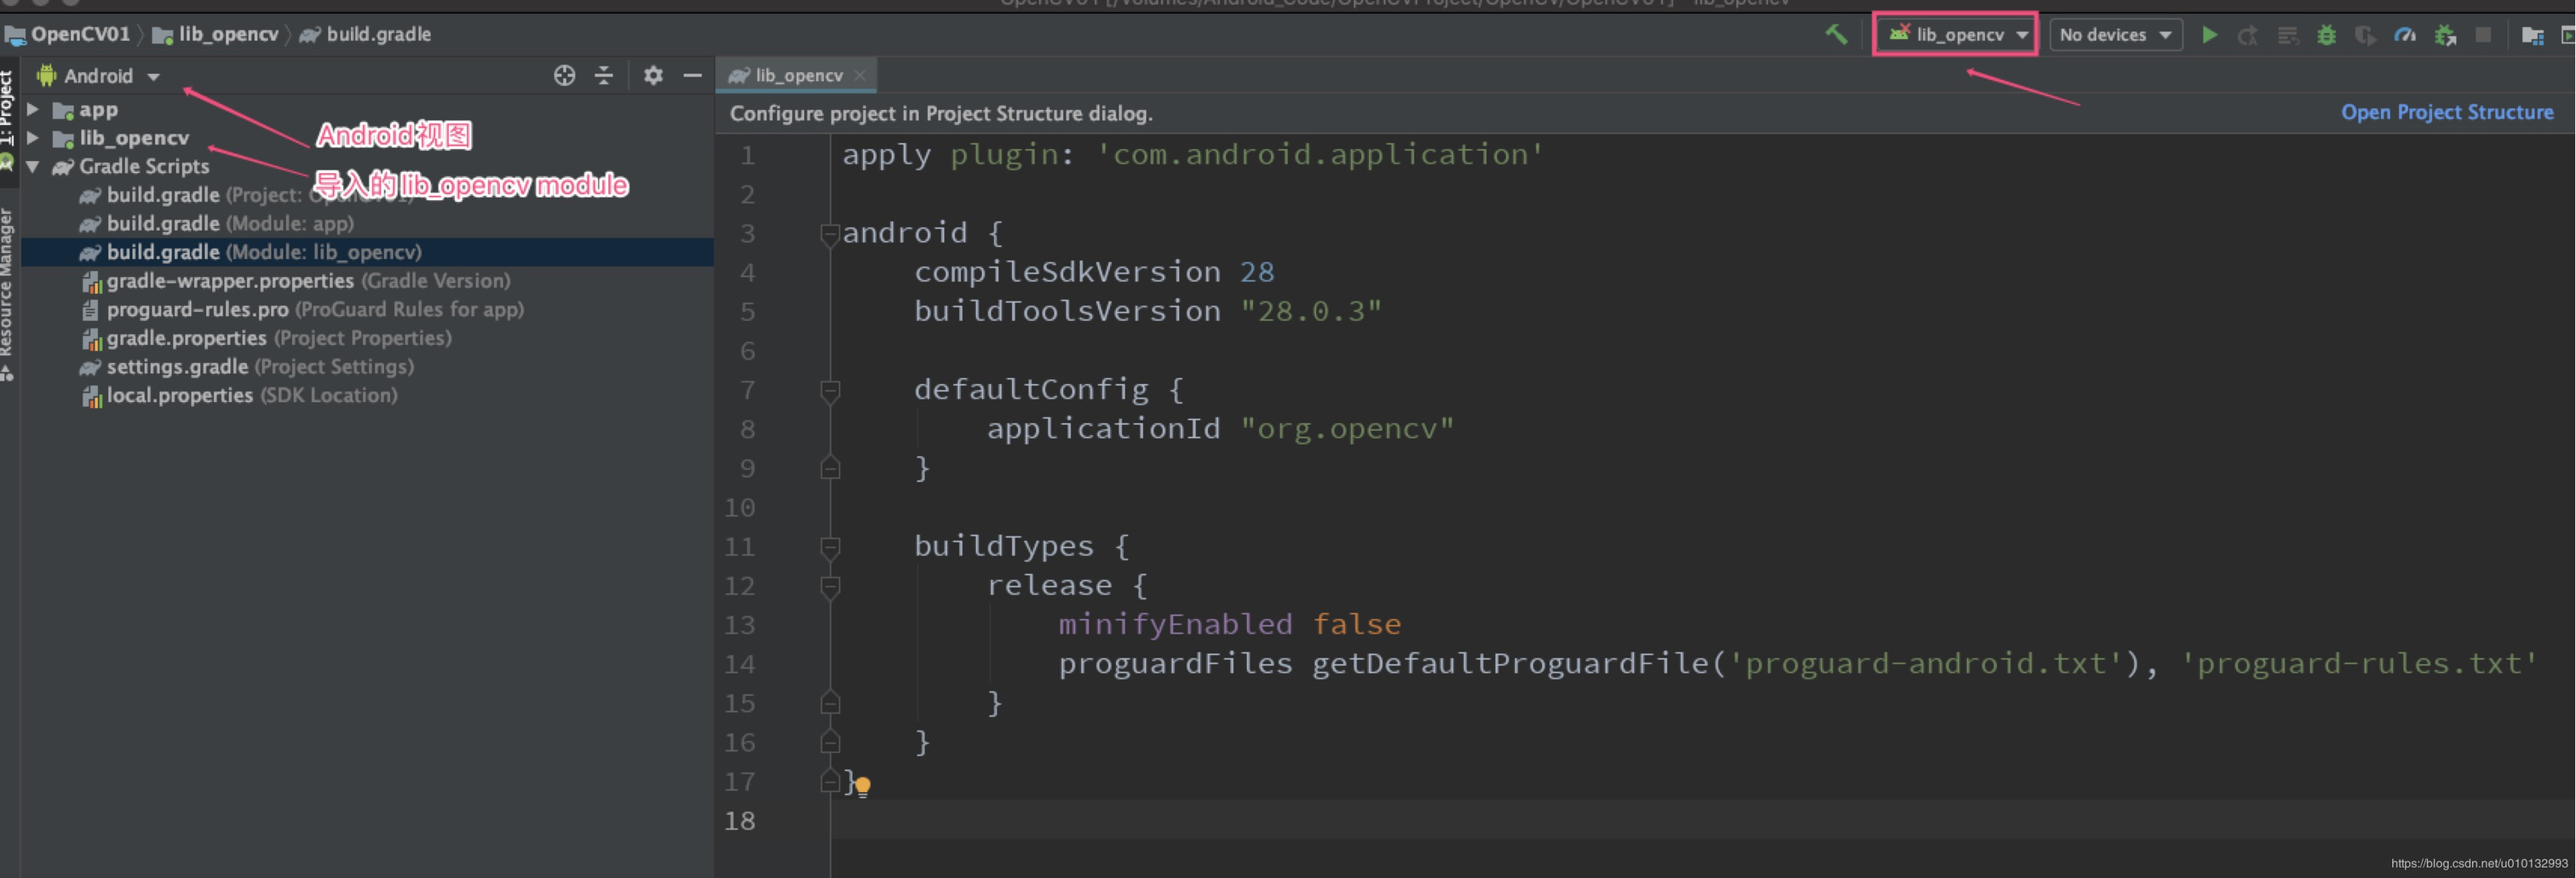Screen dimensions: 2576x878
Task: Select build.gradle (Module: app) file
Action: point(230,224)
